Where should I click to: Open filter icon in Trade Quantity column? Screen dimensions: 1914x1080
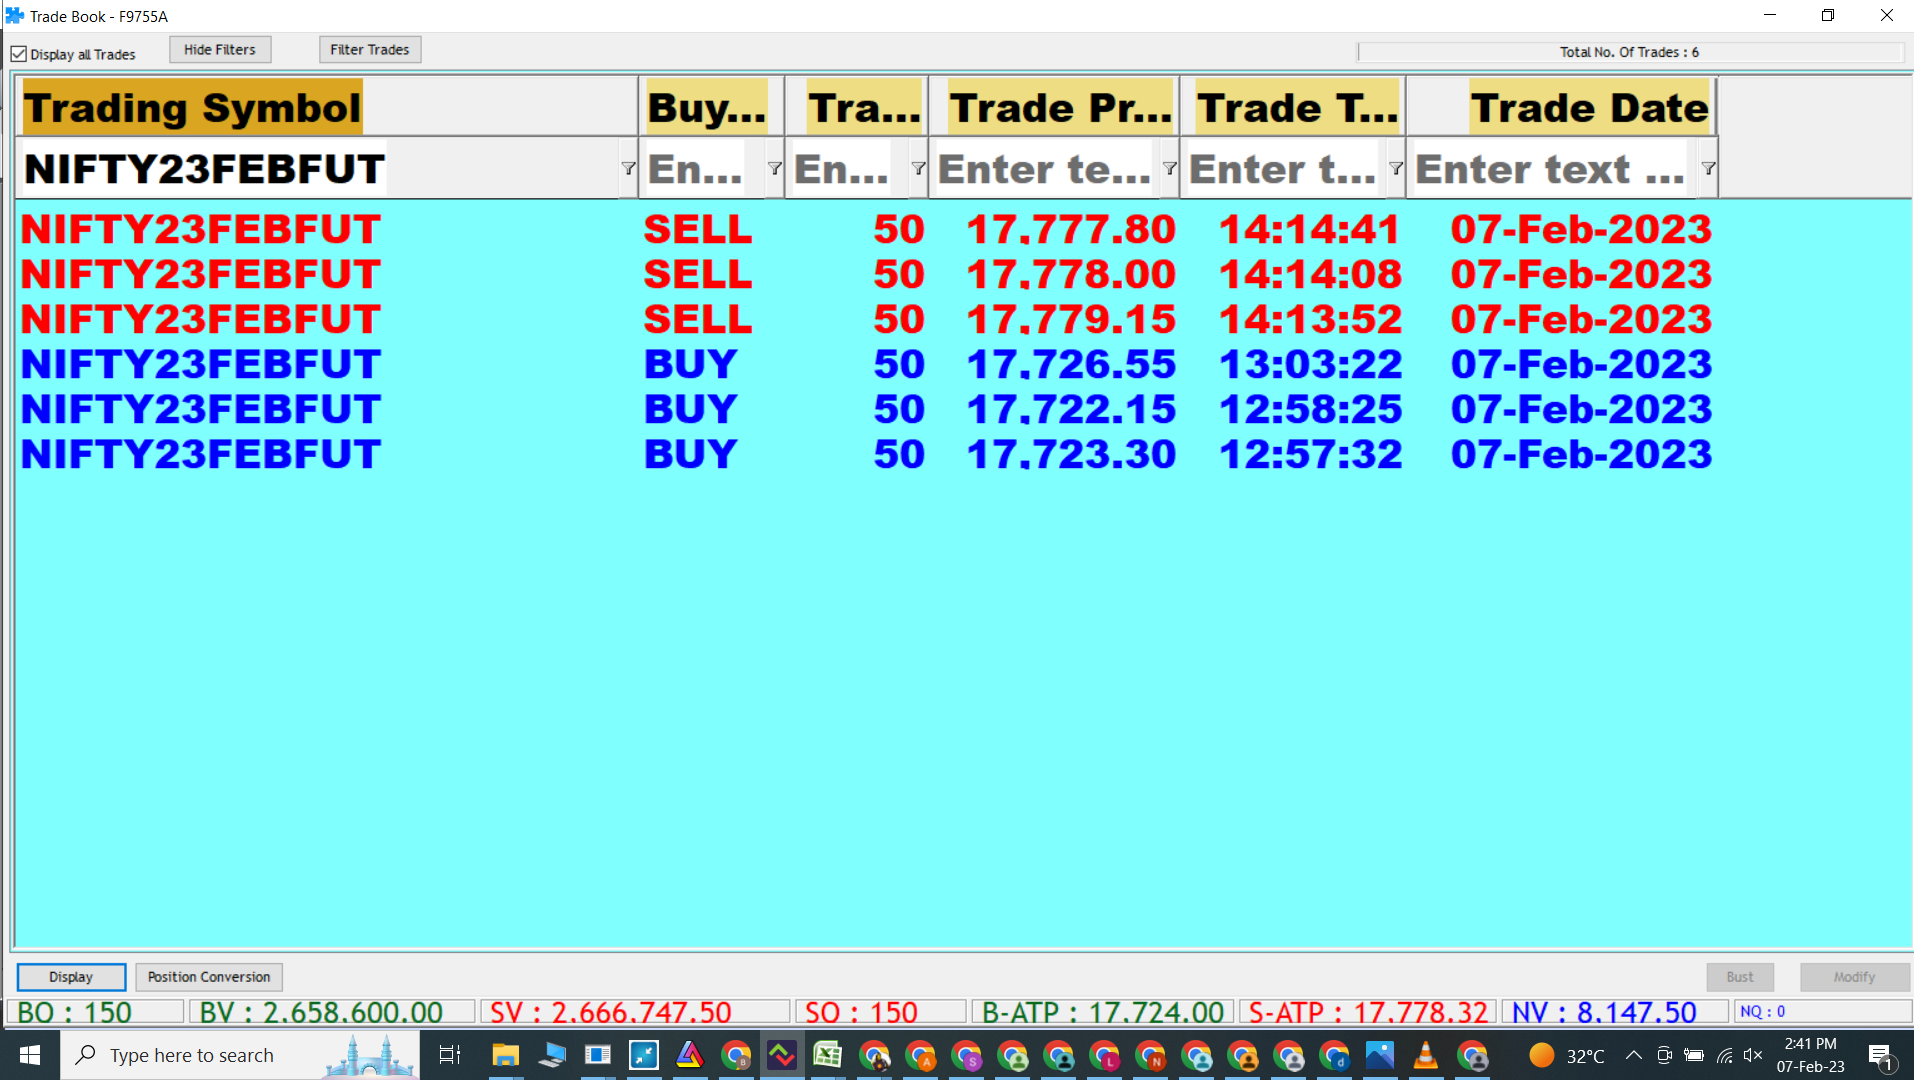[x=918, y=168]
